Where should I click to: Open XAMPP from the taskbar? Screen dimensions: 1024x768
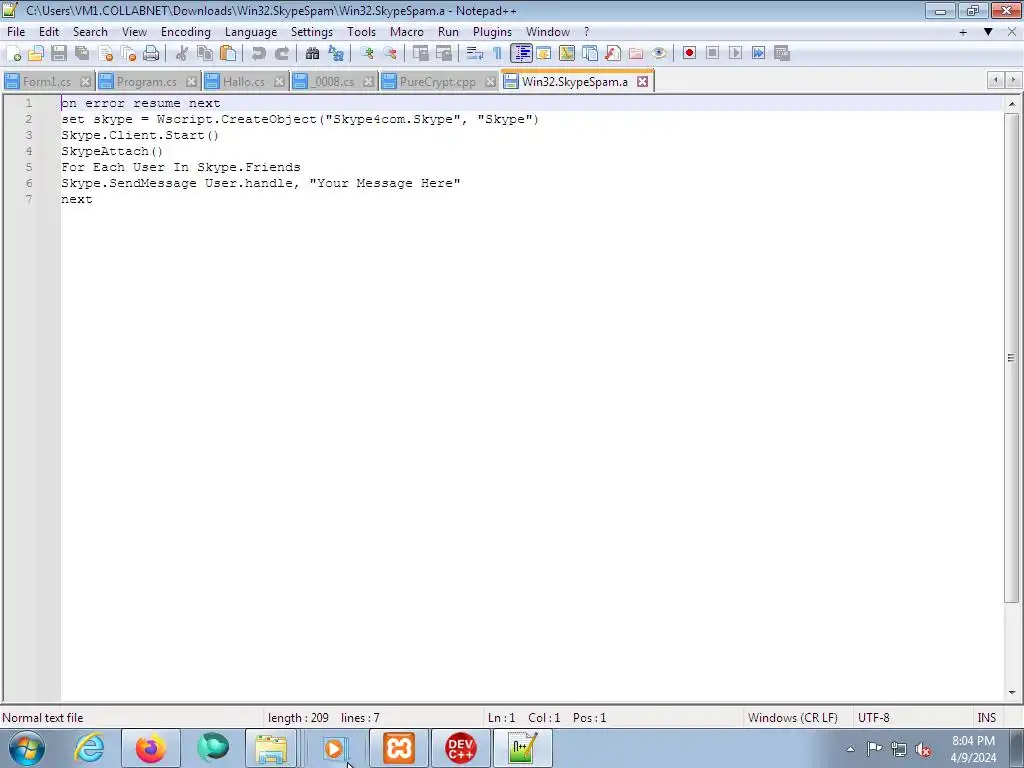point(399,748)
